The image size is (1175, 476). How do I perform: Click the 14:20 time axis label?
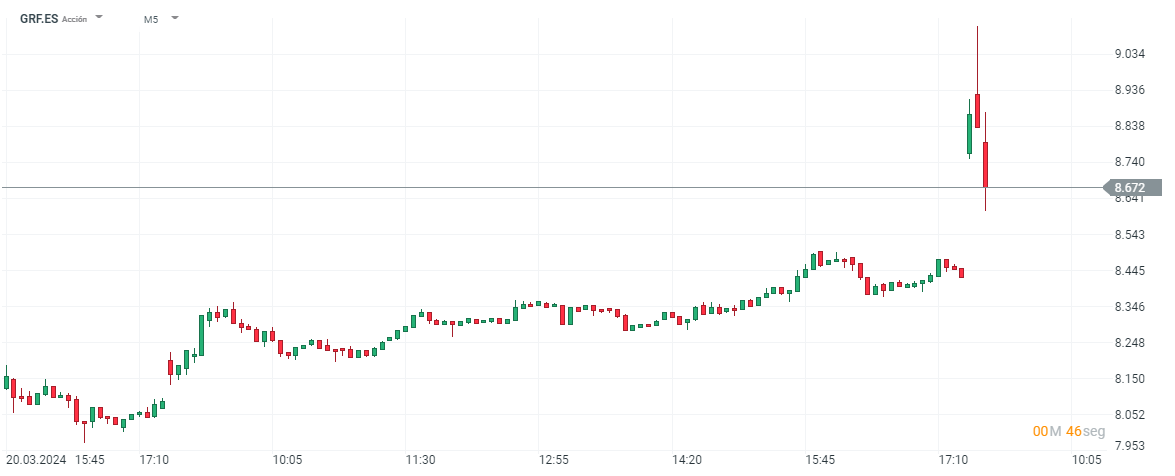[x=687, y=460]
